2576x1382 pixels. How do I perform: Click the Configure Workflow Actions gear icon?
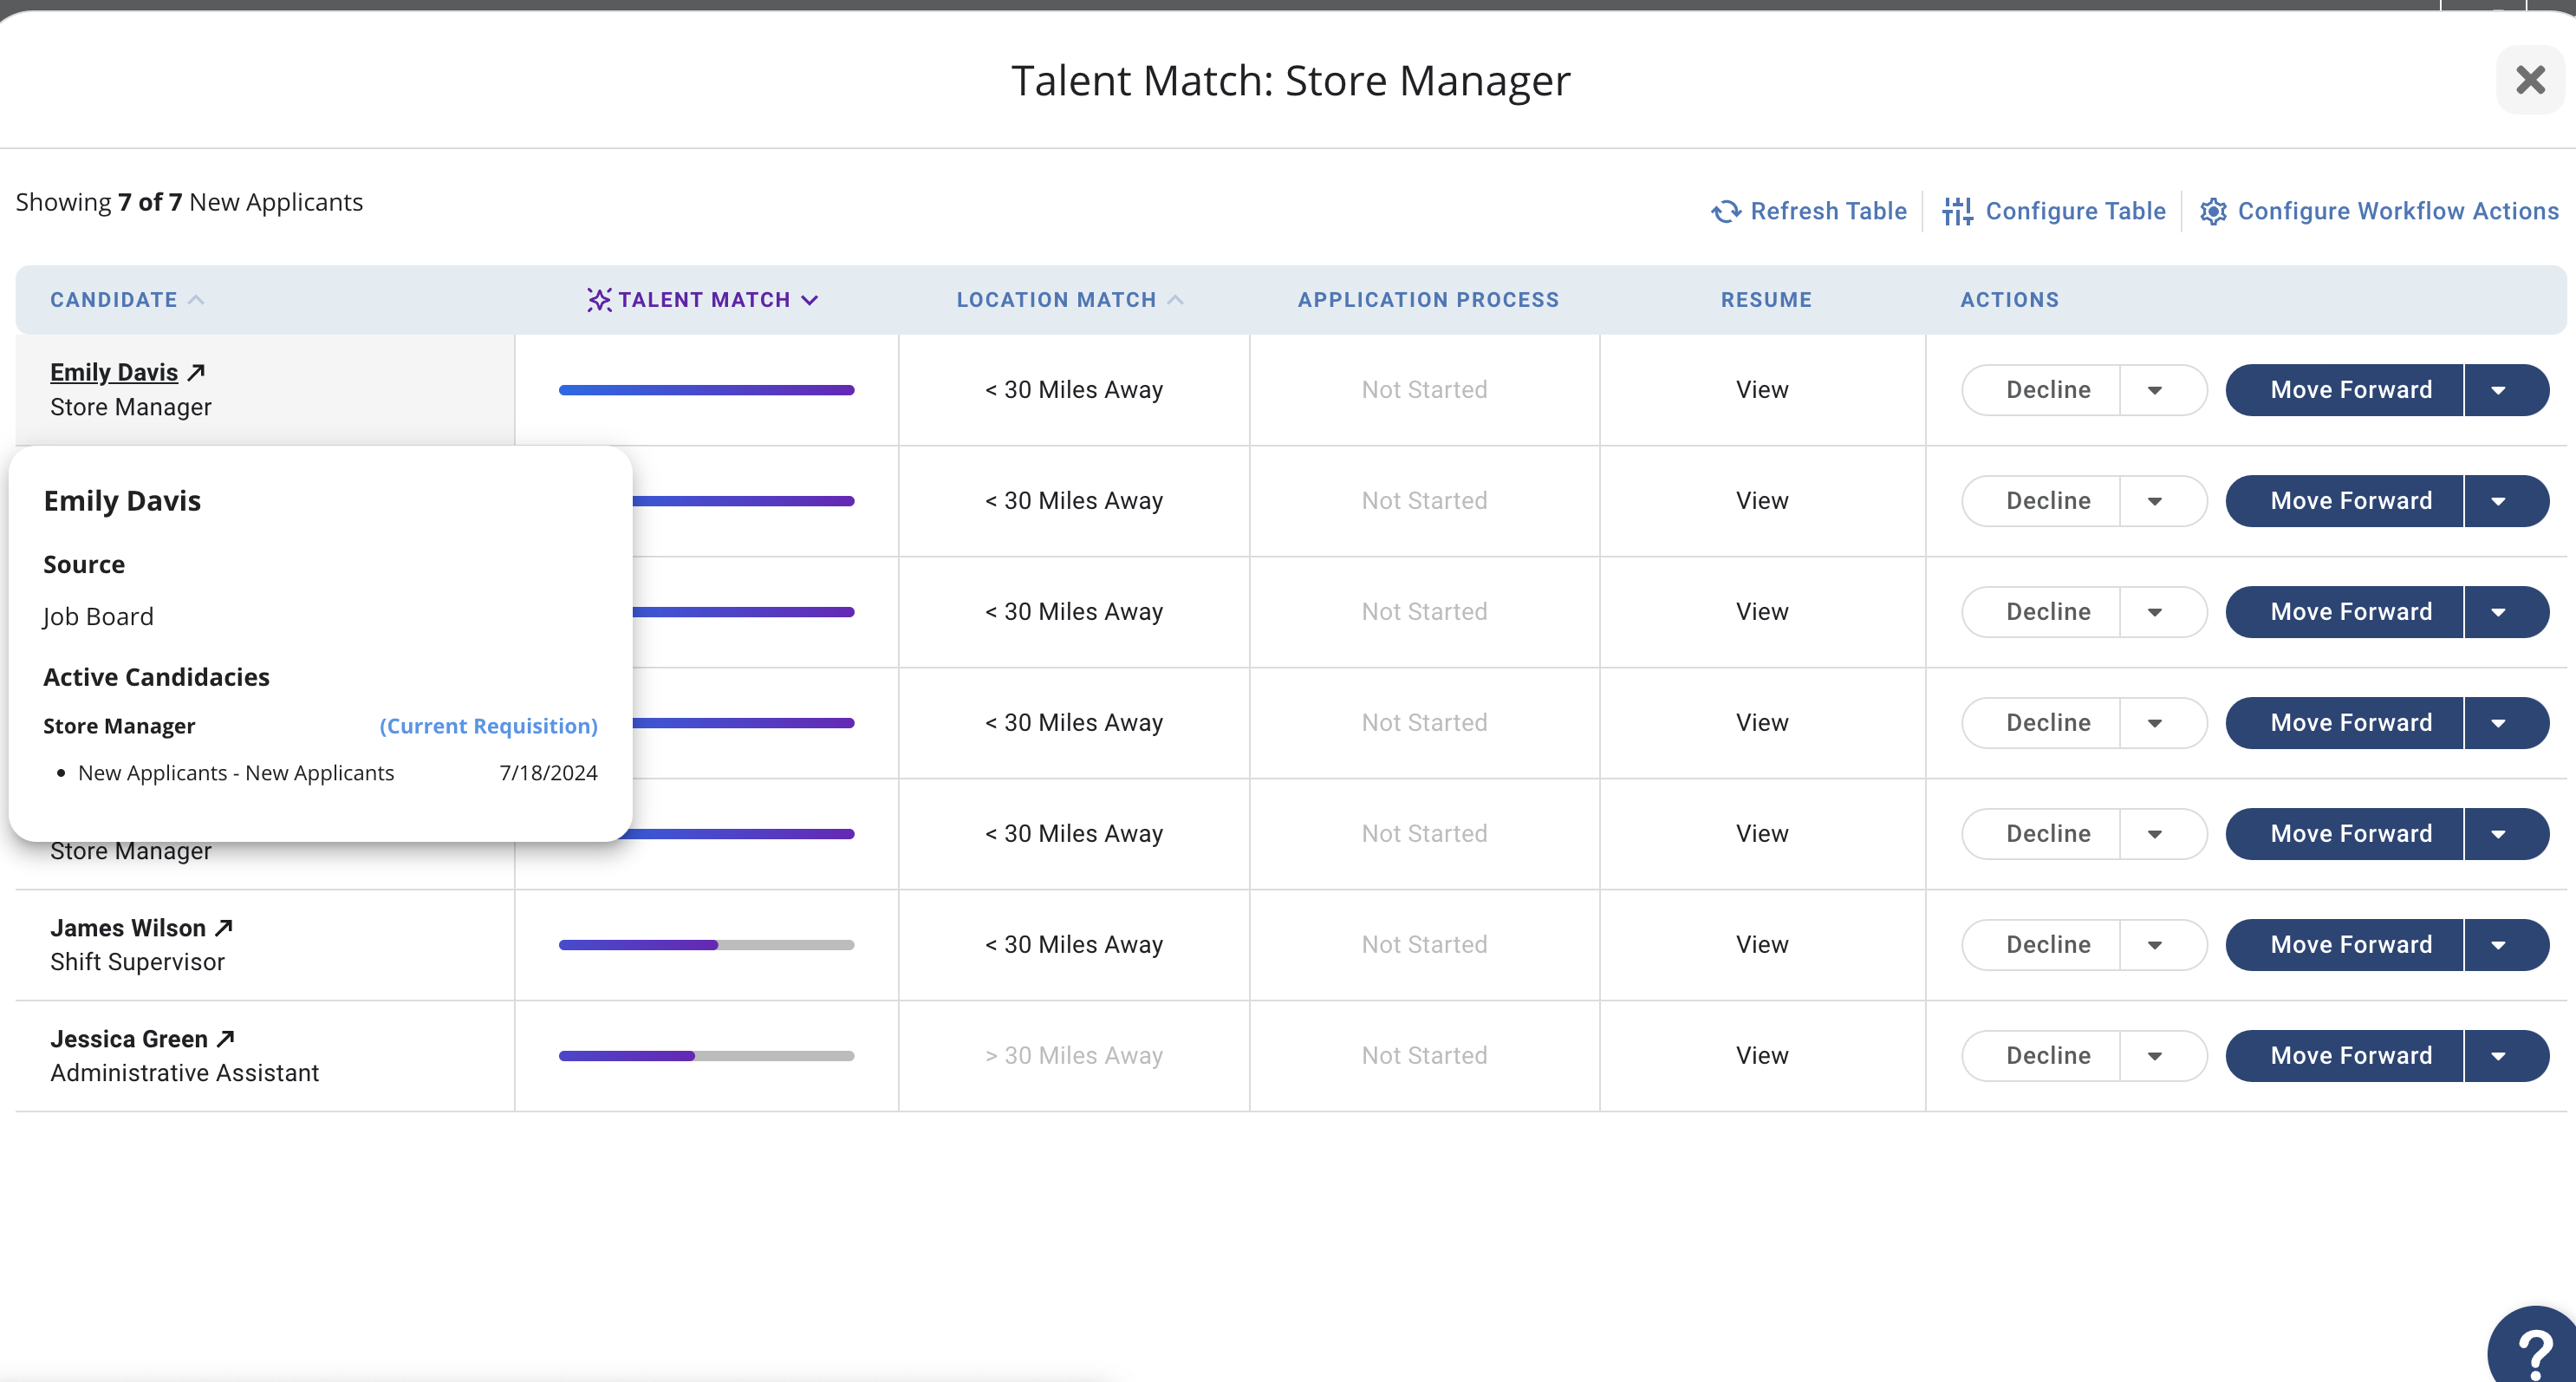click(x=2213, y=211)
